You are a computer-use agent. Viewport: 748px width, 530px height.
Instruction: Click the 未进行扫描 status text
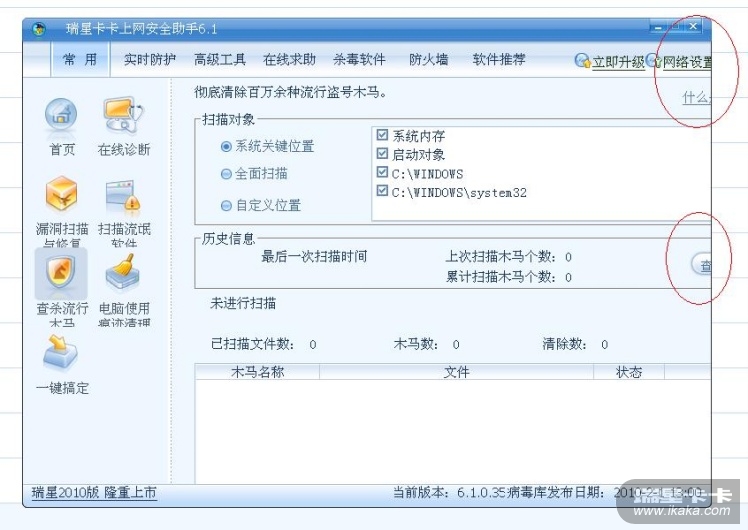click(x=243, y=303)
